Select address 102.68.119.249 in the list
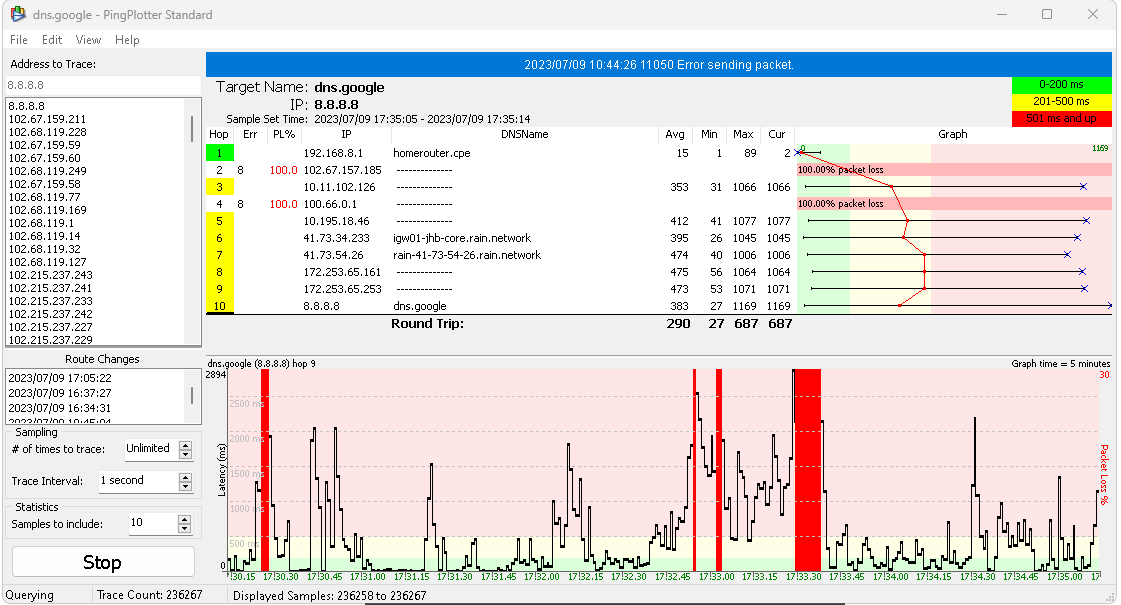 pyautogui.click(x=47, y=171)
